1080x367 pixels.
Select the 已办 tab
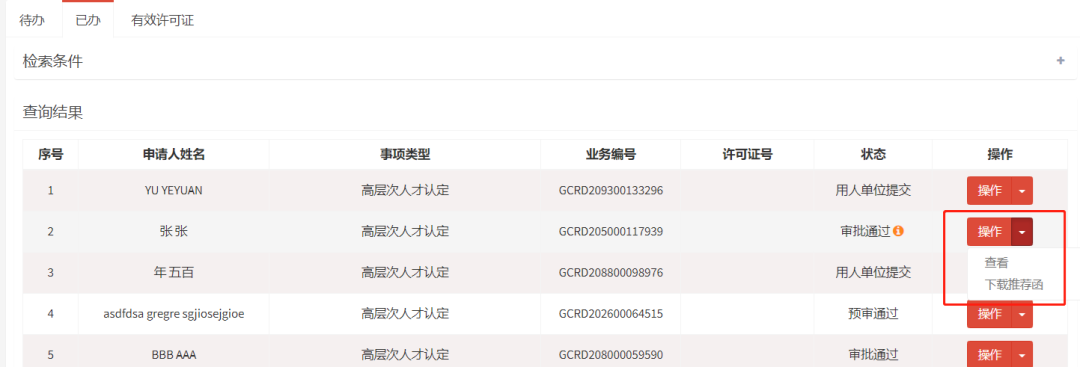point(87,20)
